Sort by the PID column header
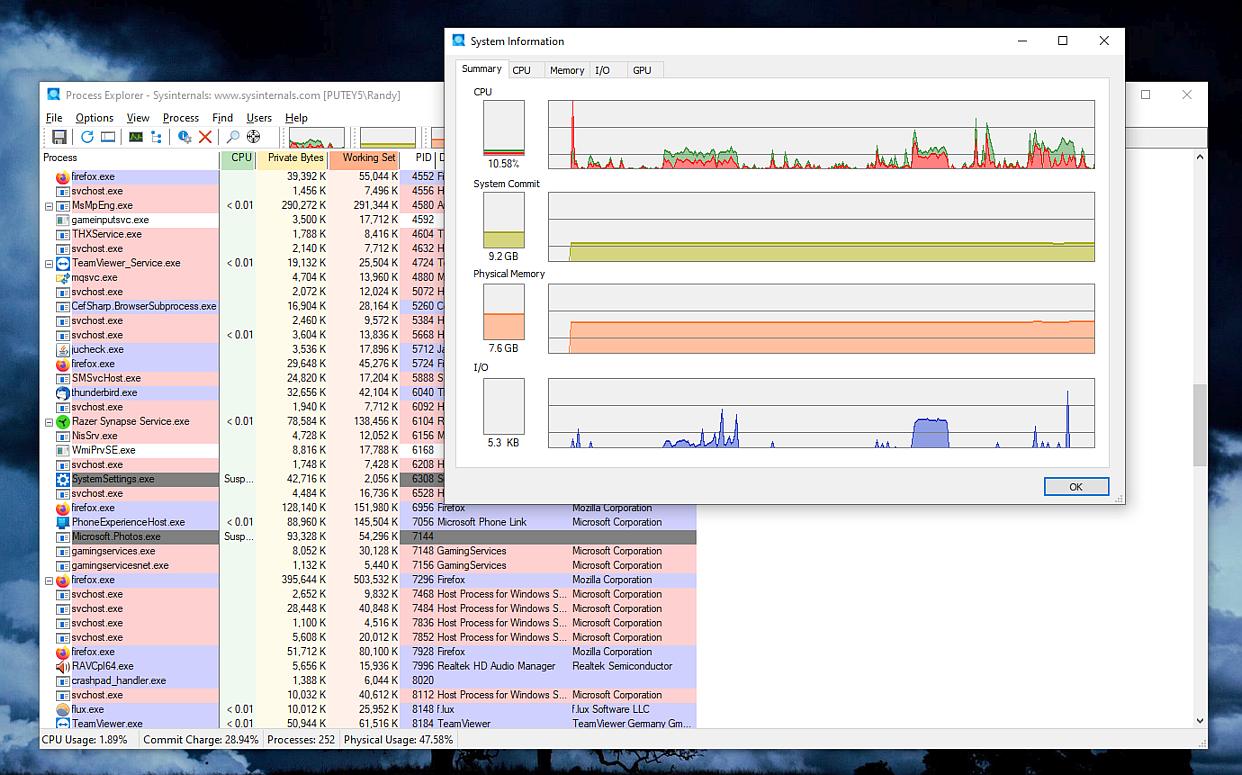Image resolution: width=1242 pixels, height=775 pixels. (418, 158)
